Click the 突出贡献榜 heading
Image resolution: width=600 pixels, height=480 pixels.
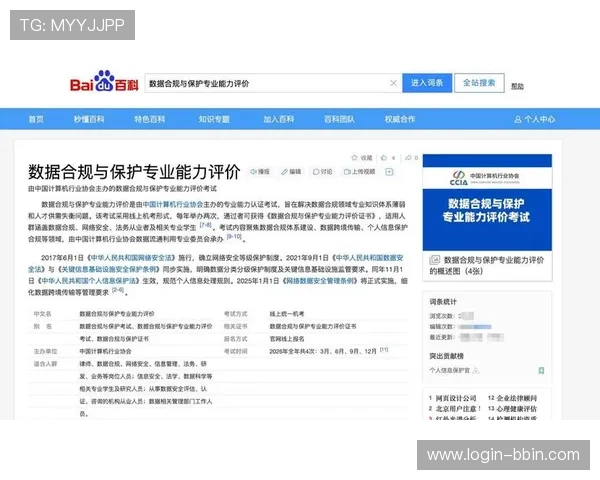click(446, 356)
